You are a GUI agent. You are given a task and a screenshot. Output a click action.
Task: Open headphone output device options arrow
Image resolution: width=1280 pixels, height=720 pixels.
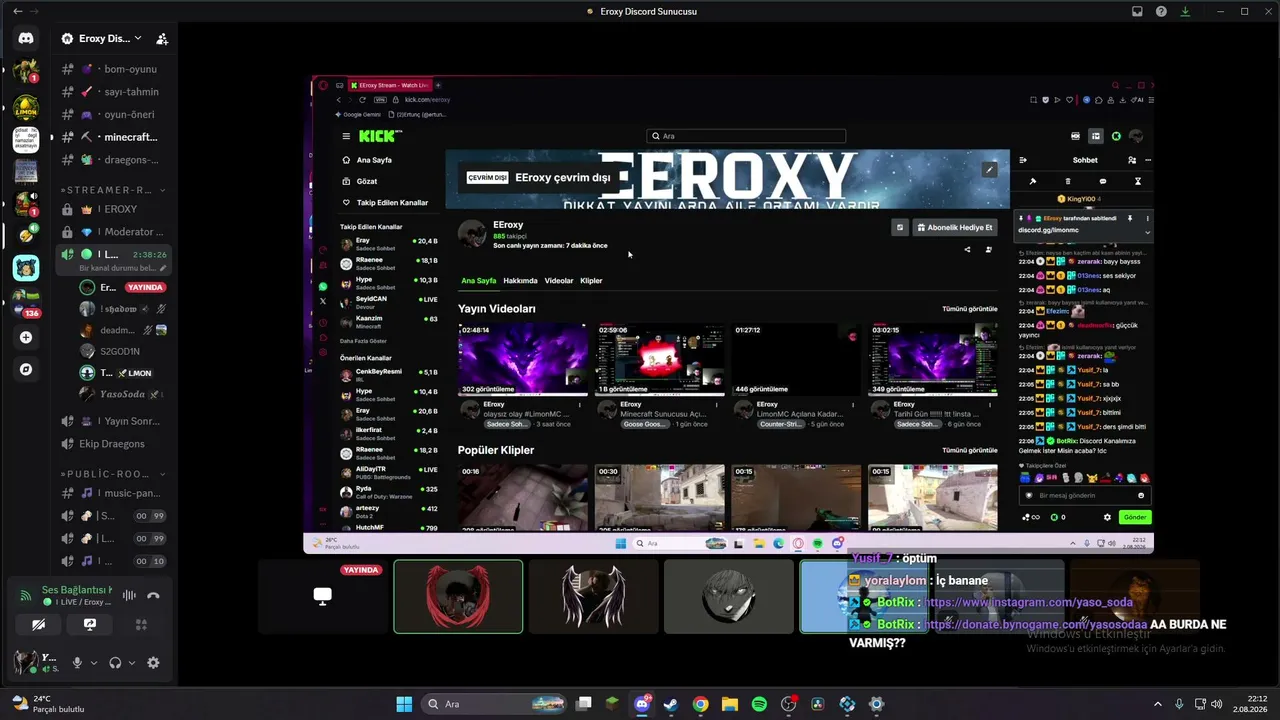coord(133,662)
